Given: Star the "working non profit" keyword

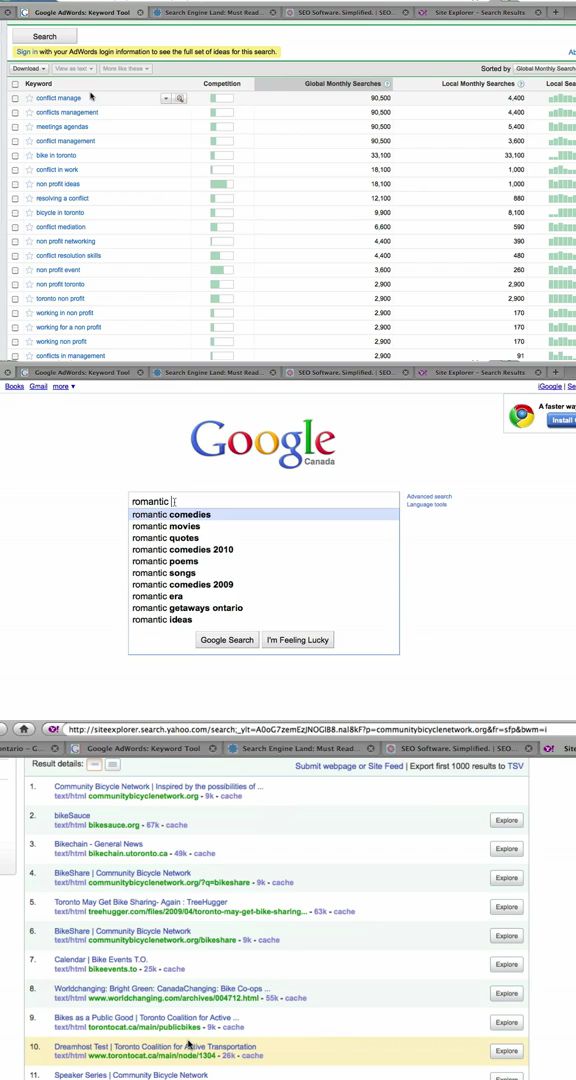Looking at the screenshot, I should [29, 342].
